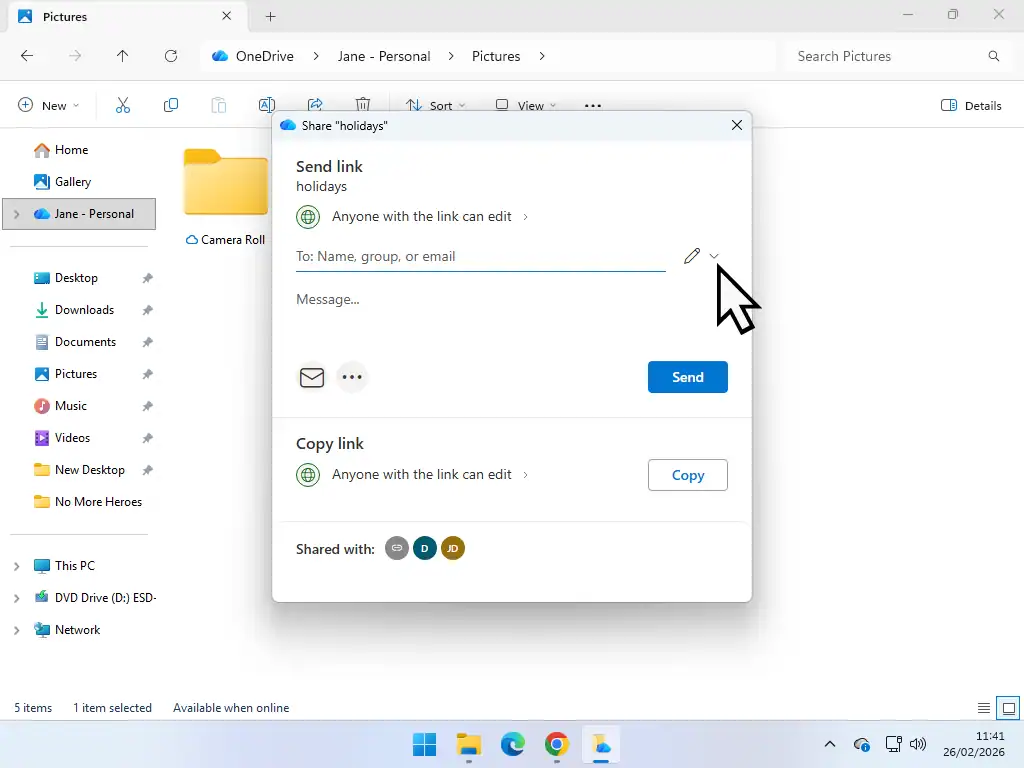Open the Sort dropdown
This screenshot has height=768, width=1024.
click(x=433, y=105)
